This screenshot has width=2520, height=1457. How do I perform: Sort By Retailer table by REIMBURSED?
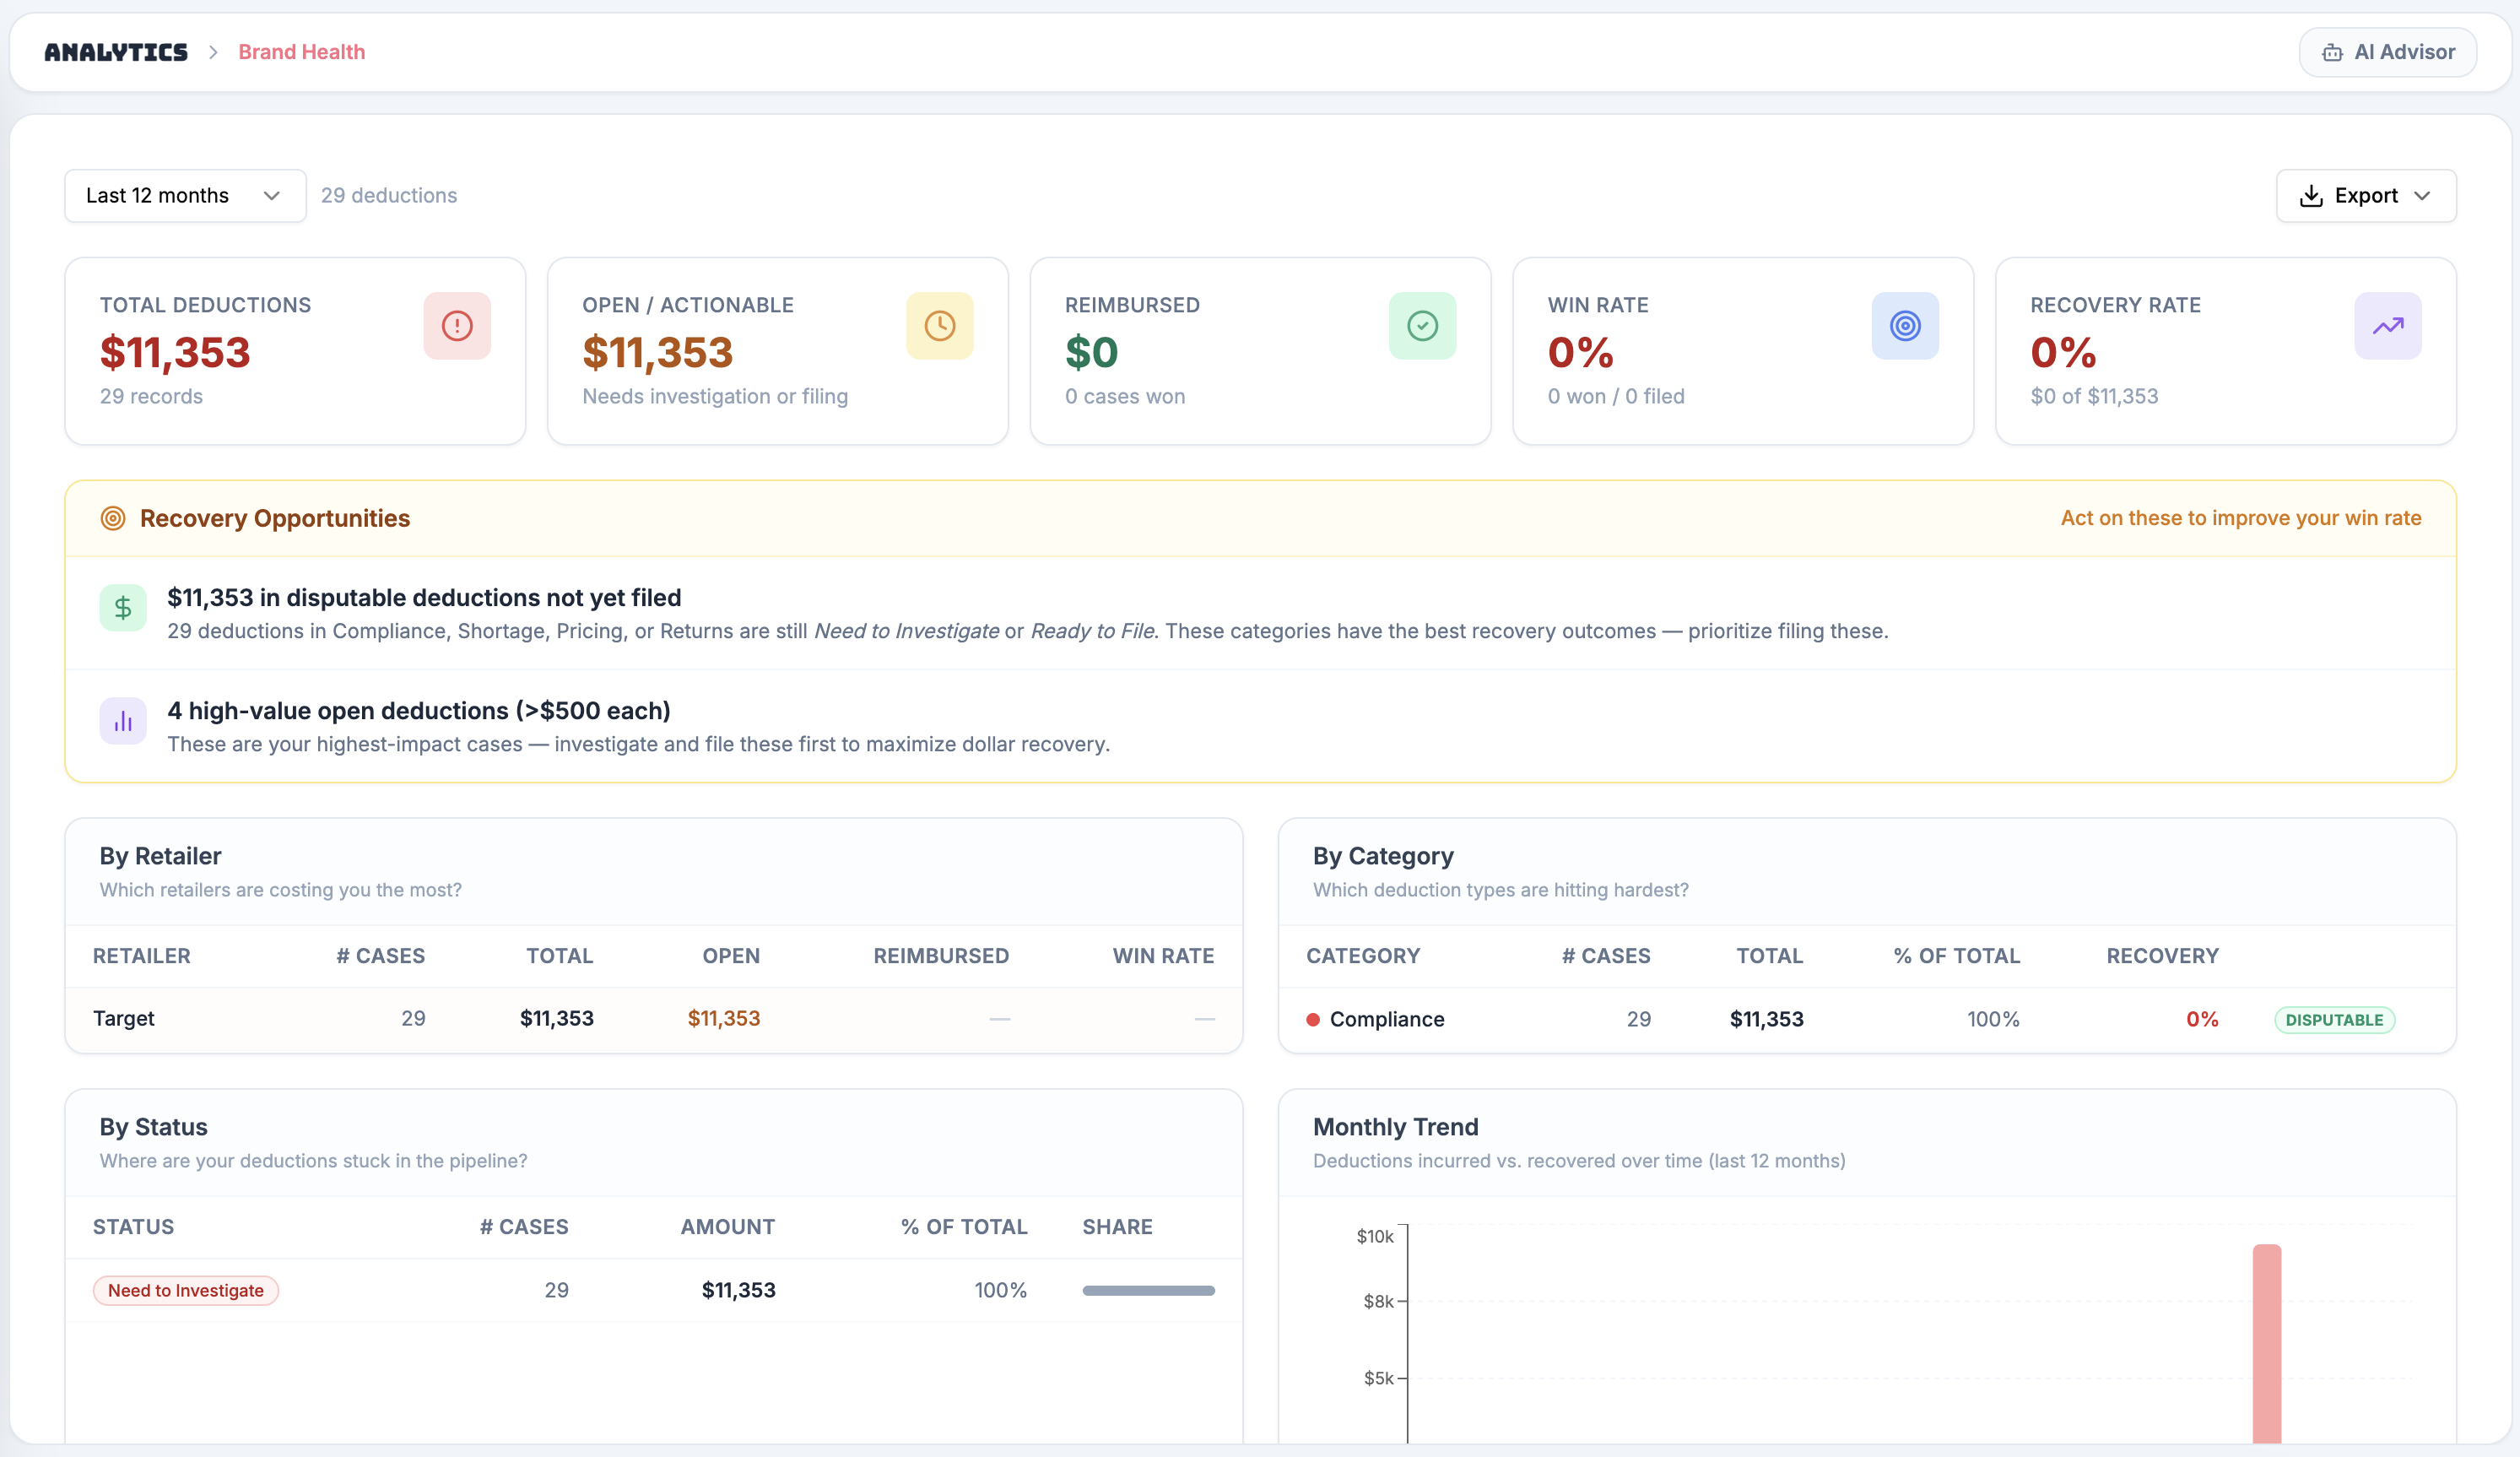pyautogui.click(x=941, y=955)
